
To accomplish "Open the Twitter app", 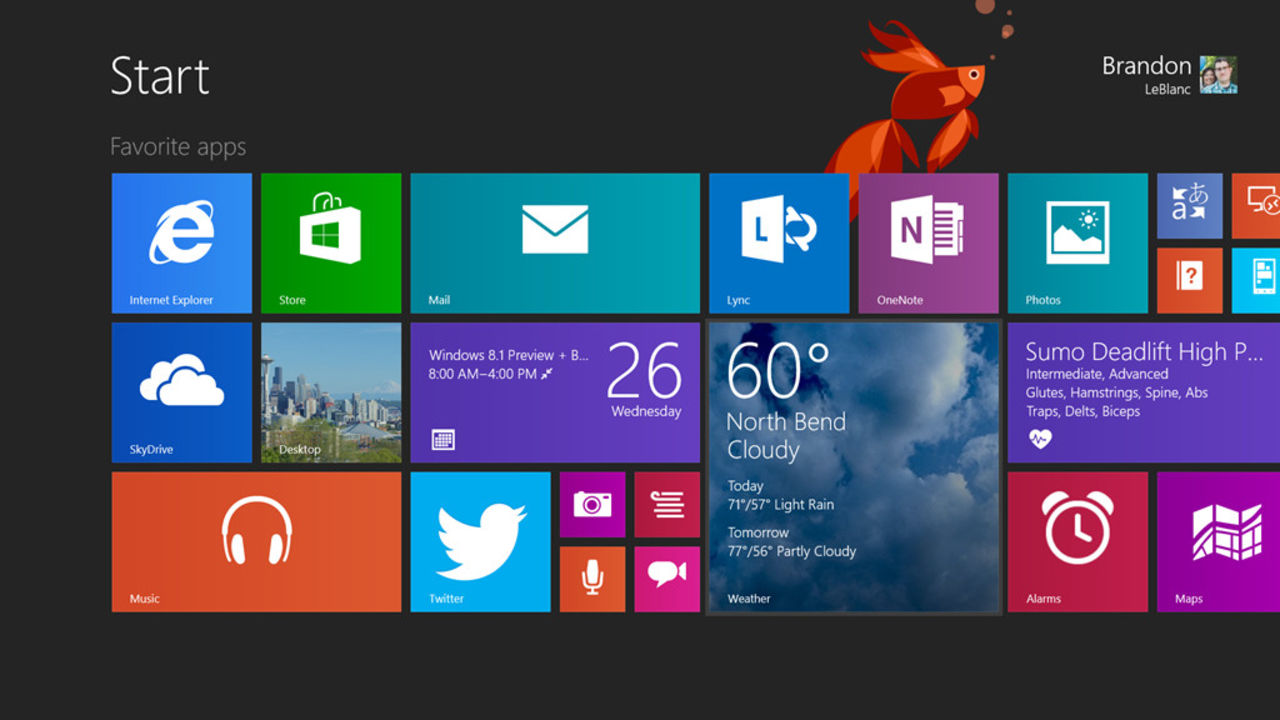I will click(480, 542).
